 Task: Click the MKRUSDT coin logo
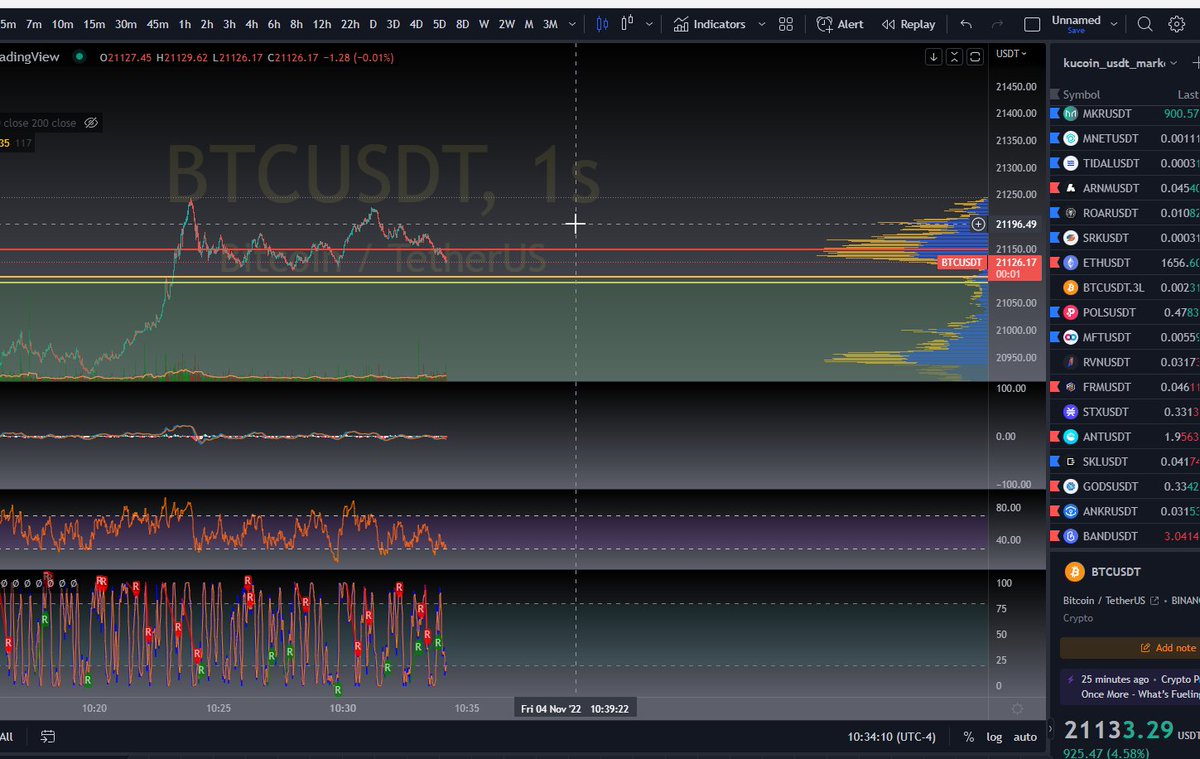pos(1071,114)
